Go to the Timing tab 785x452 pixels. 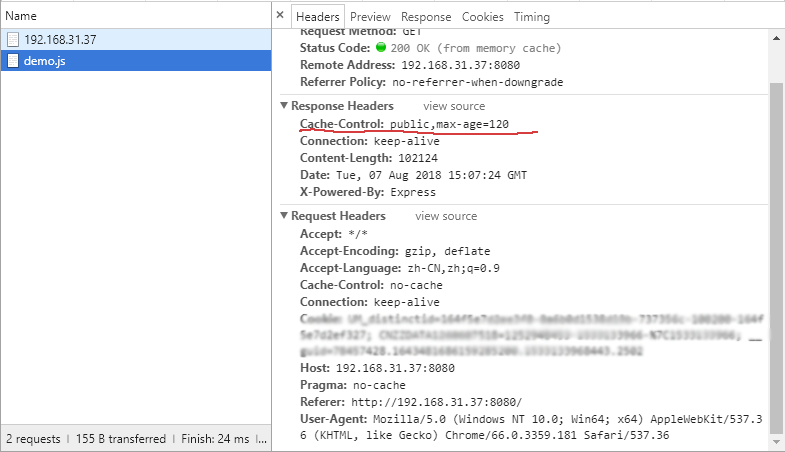tap(532, 17)
